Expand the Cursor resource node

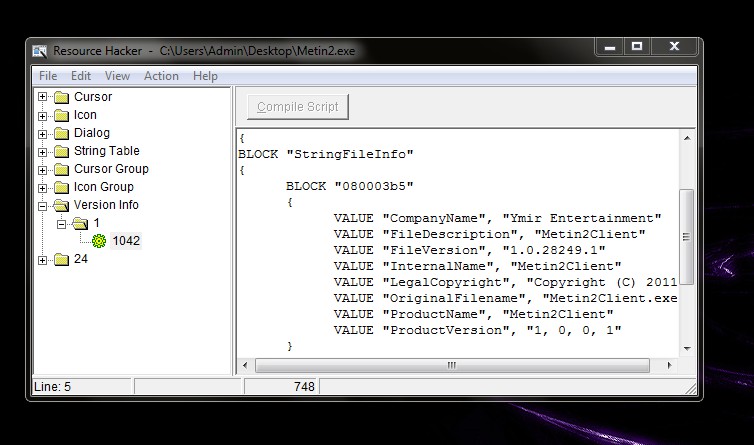(x=42, y=97)
